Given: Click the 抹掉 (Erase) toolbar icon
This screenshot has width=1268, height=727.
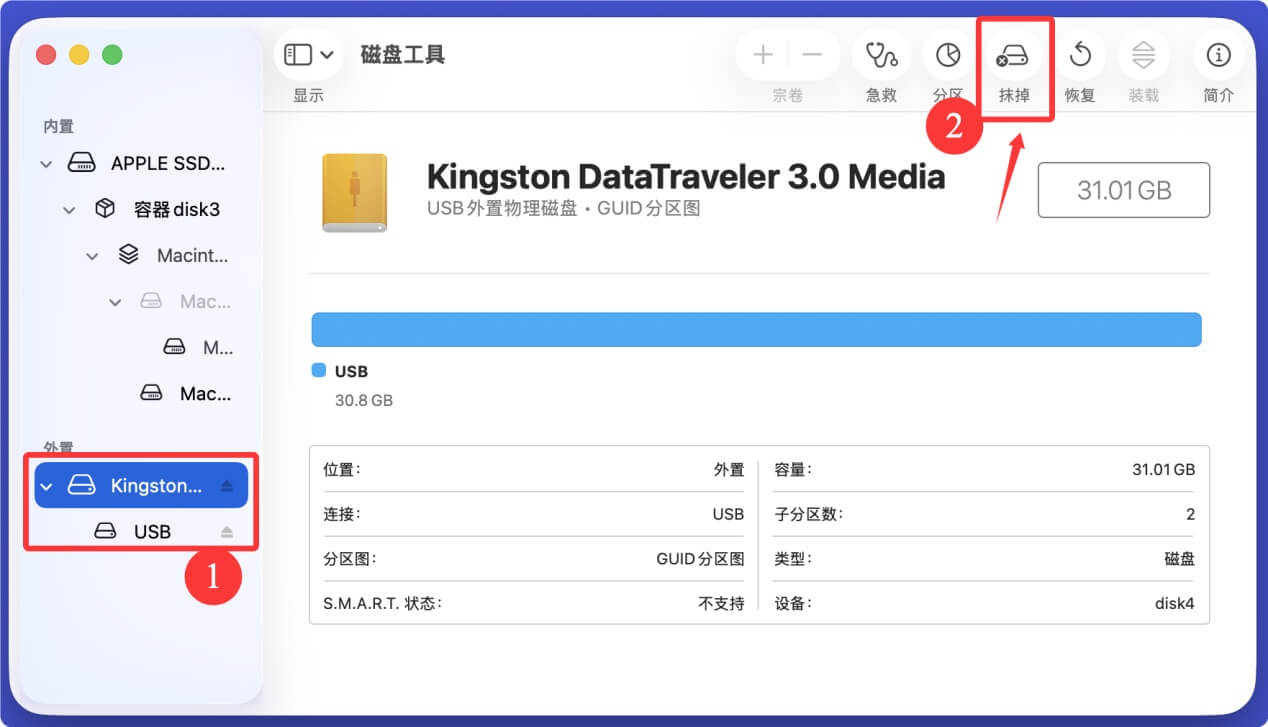Looking at the screenshot, I should tap(1013, 56).
